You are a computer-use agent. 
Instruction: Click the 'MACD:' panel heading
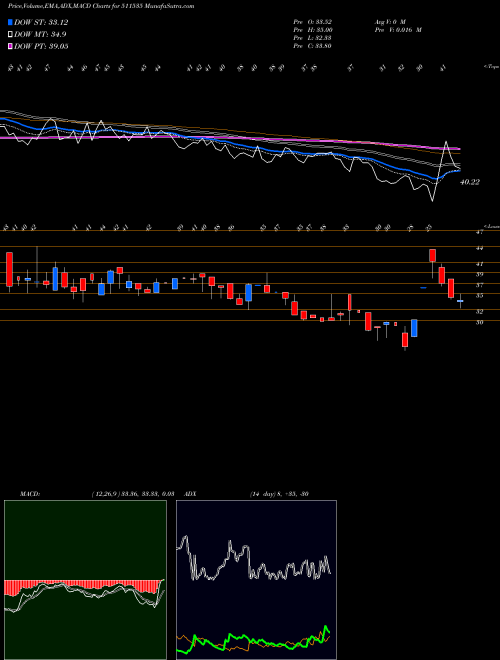click(29, 494)
